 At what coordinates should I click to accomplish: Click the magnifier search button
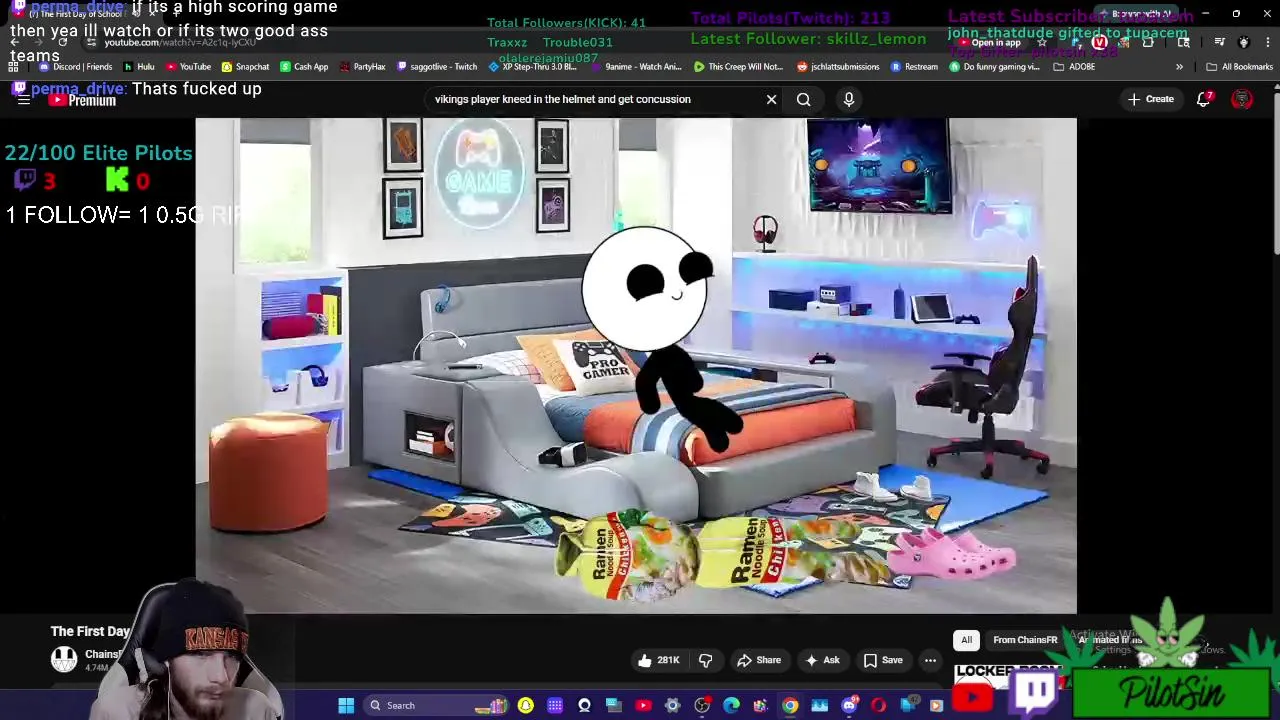(803, 99)
